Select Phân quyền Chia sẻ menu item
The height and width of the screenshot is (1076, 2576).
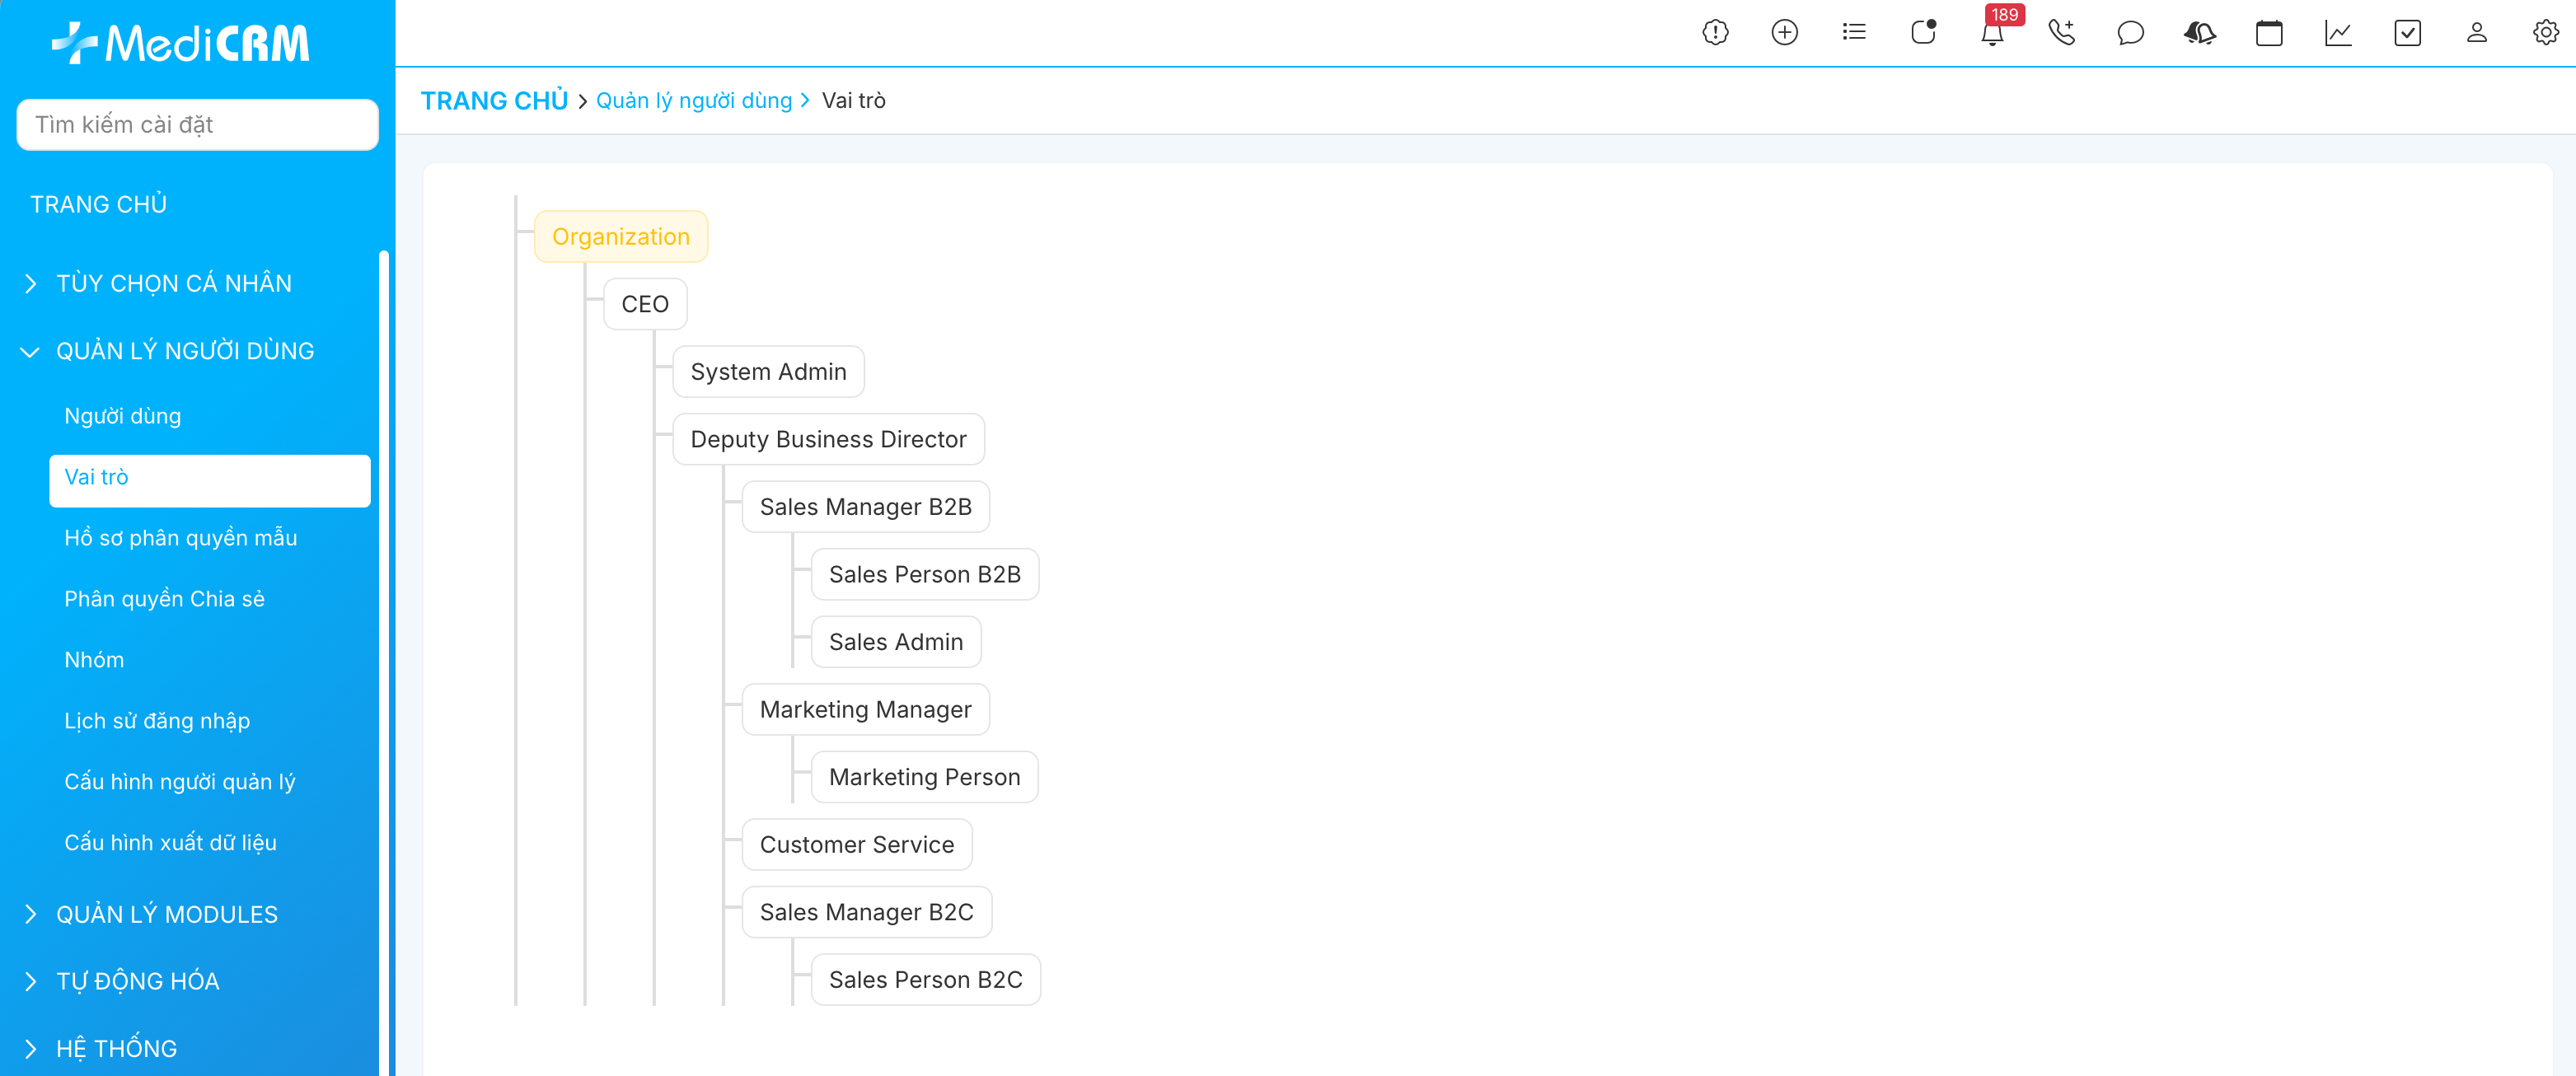pos(164,599)
